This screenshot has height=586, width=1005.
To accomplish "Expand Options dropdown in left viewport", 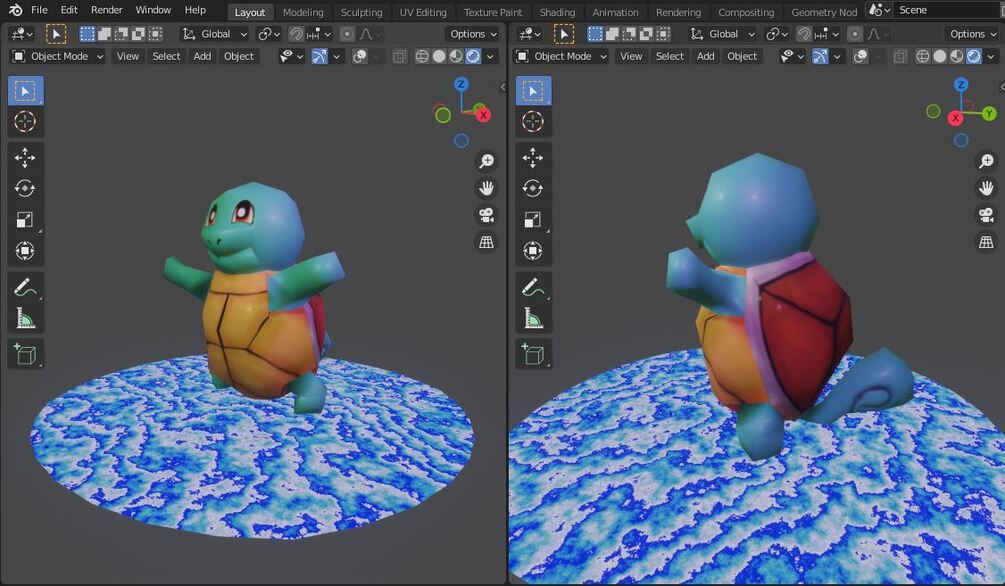I will click(473, 34).
